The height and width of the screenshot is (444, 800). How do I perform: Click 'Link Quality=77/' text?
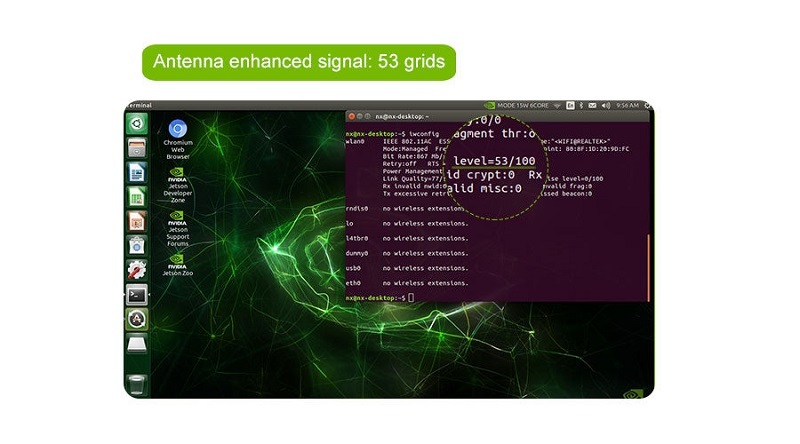(413, 179)
